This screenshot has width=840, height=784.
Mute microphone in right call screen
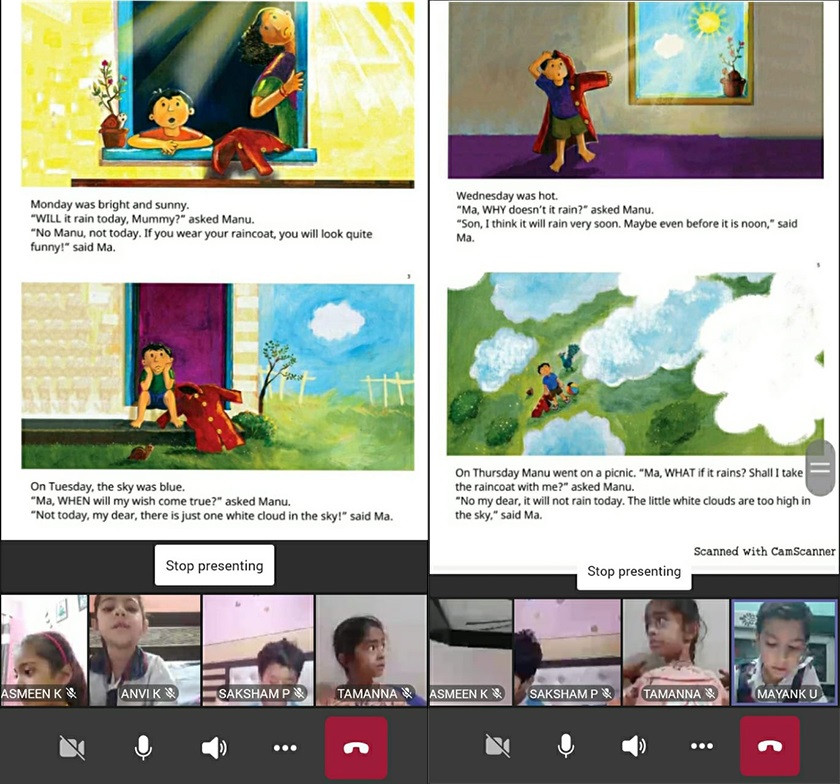[566, 745]
